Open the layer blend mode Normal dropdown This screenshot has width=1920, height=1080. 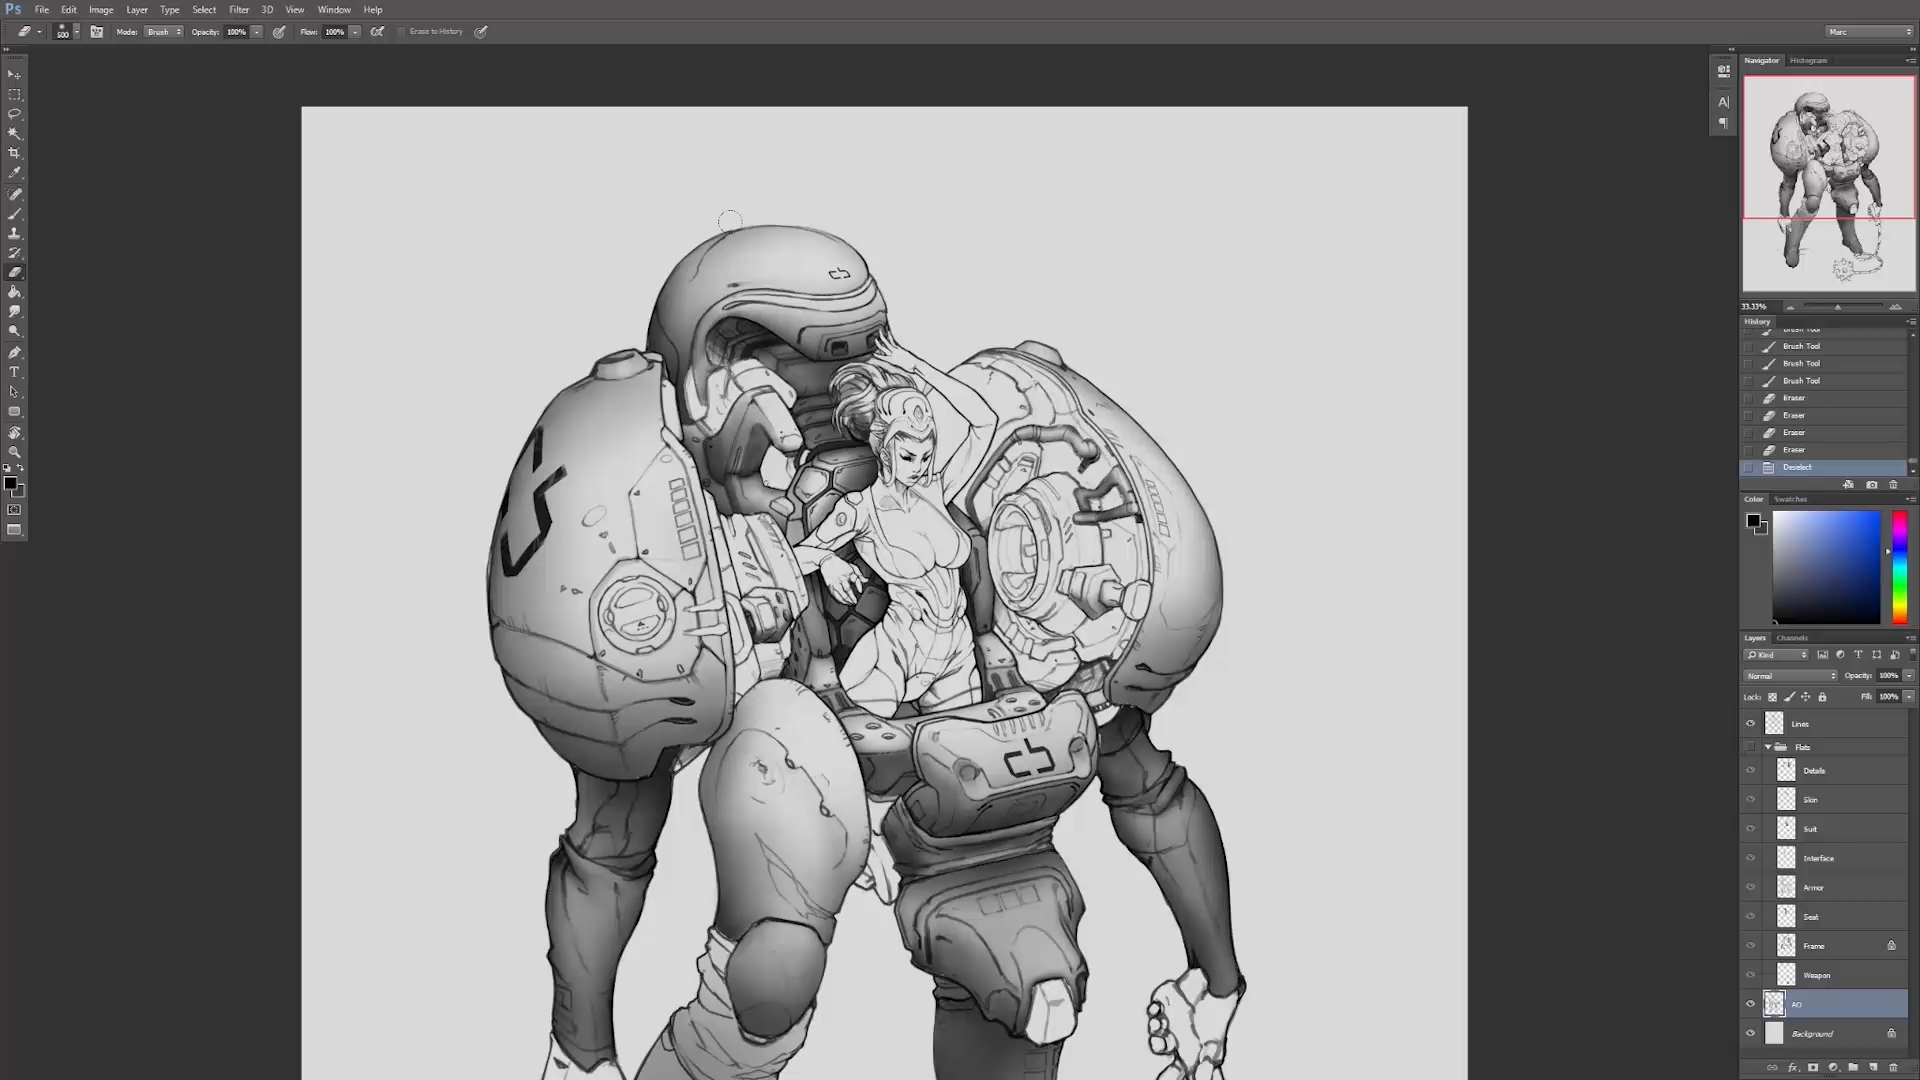[x=1790, y=676]
